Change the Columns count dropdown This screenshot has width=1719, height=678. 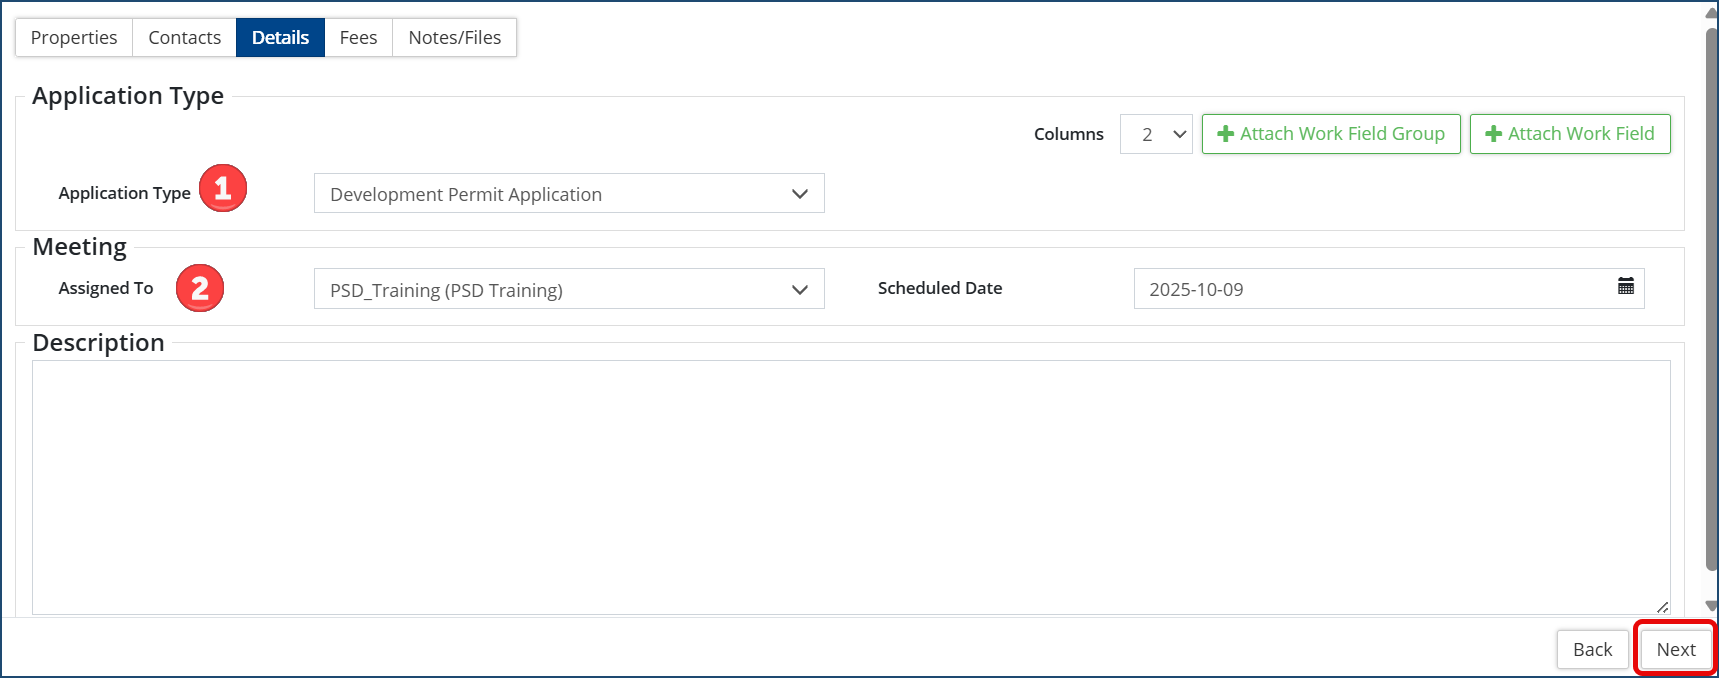point(1156,134)
